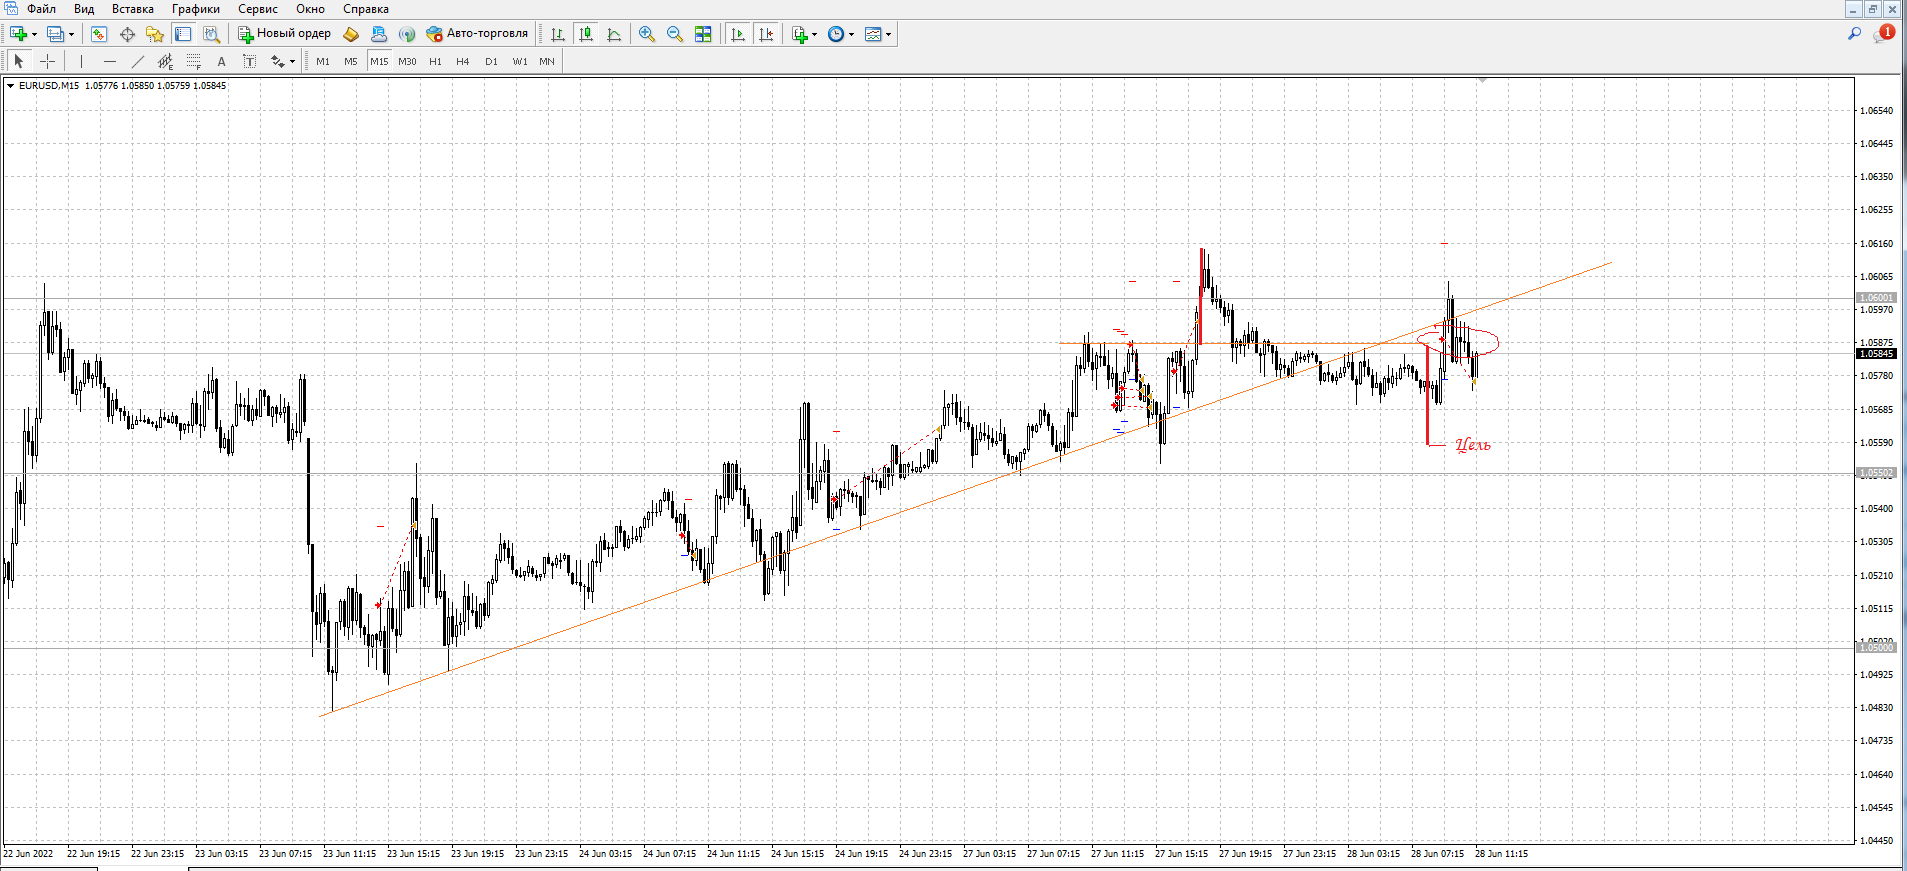
Task: Click the Новый ордер button
Action: (284, 34)
